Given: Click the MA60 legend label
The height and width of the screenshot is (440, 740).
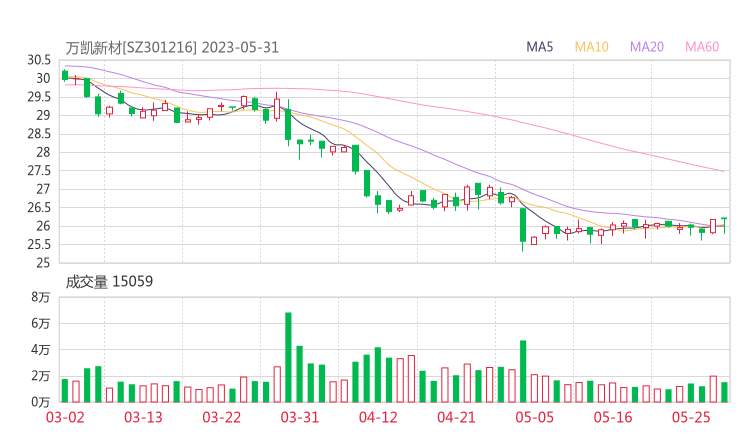Looking at the screenshot, I should [x=702, y=47].
